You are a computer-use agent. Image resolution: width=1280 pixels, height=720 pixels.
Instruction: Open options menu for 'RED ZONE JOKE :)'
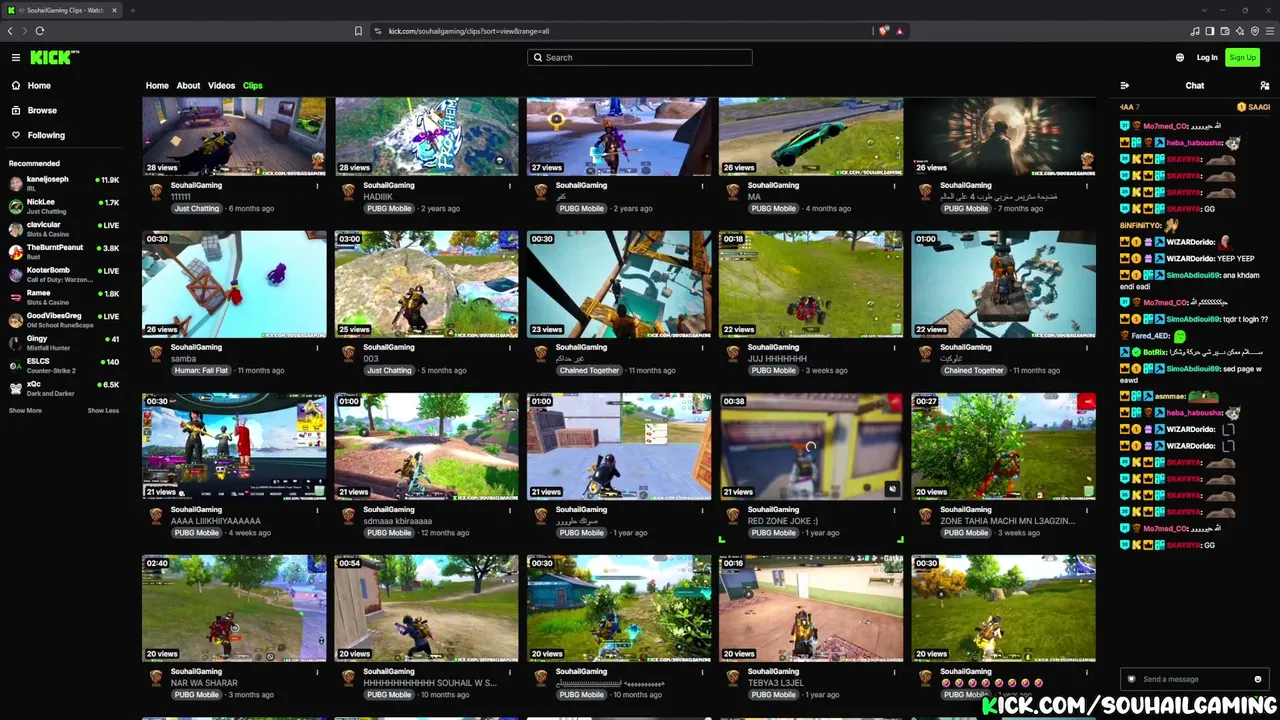point(894,510)
